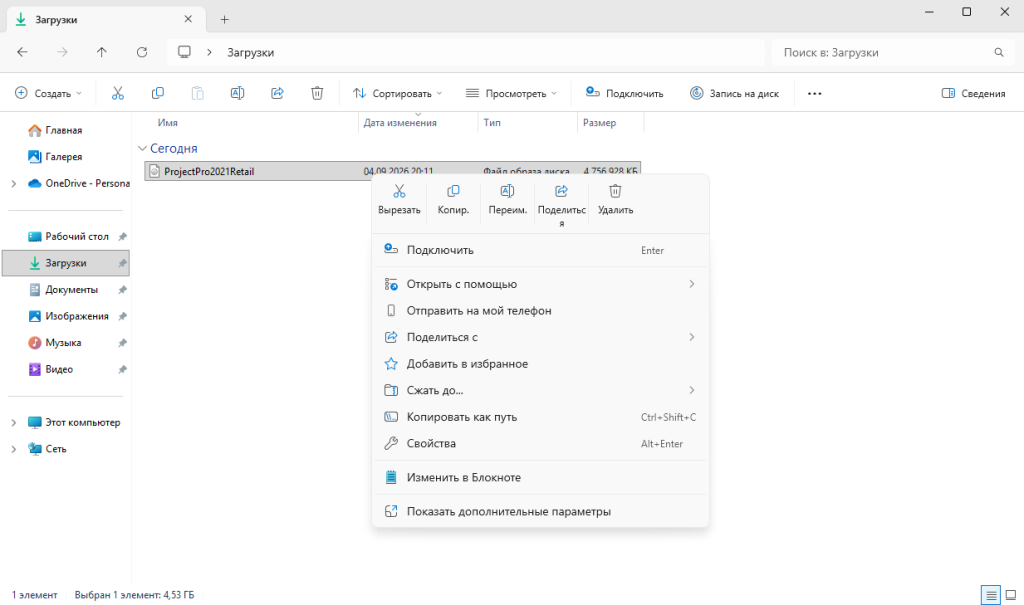Click the Rename icon in the toolbar

pos(238,93)
